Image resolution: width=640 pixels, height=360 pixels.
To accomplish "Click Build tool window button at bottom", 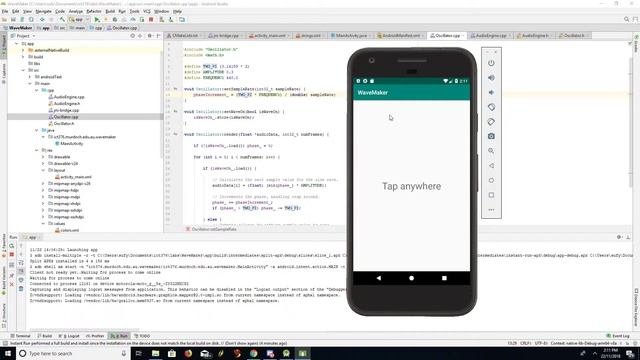I will pyautogui.click(x=45, y=336).
